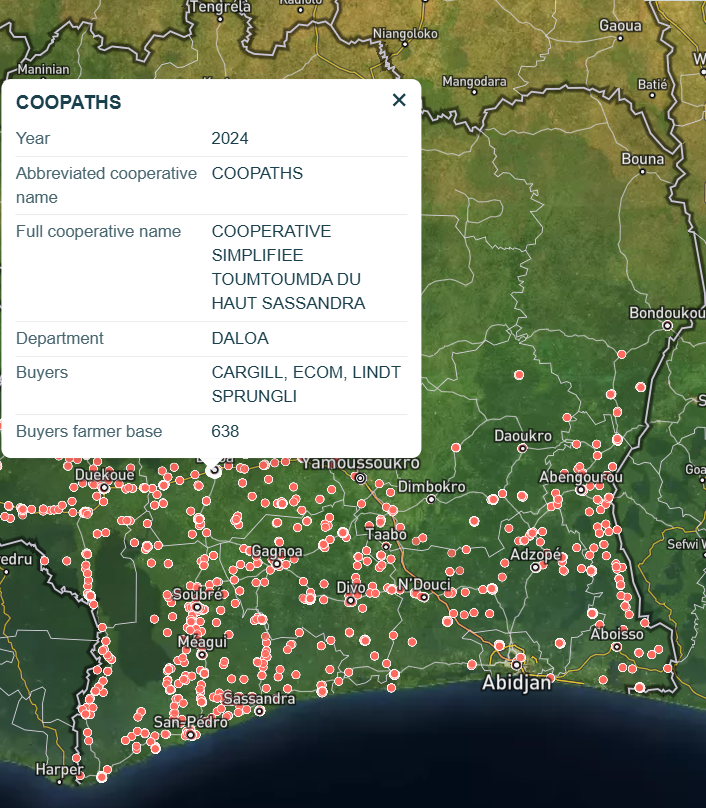Click the Yamoussoukro capital marker
The height and width of the screenshot is (808, 706).
click(x=361, y=478)
